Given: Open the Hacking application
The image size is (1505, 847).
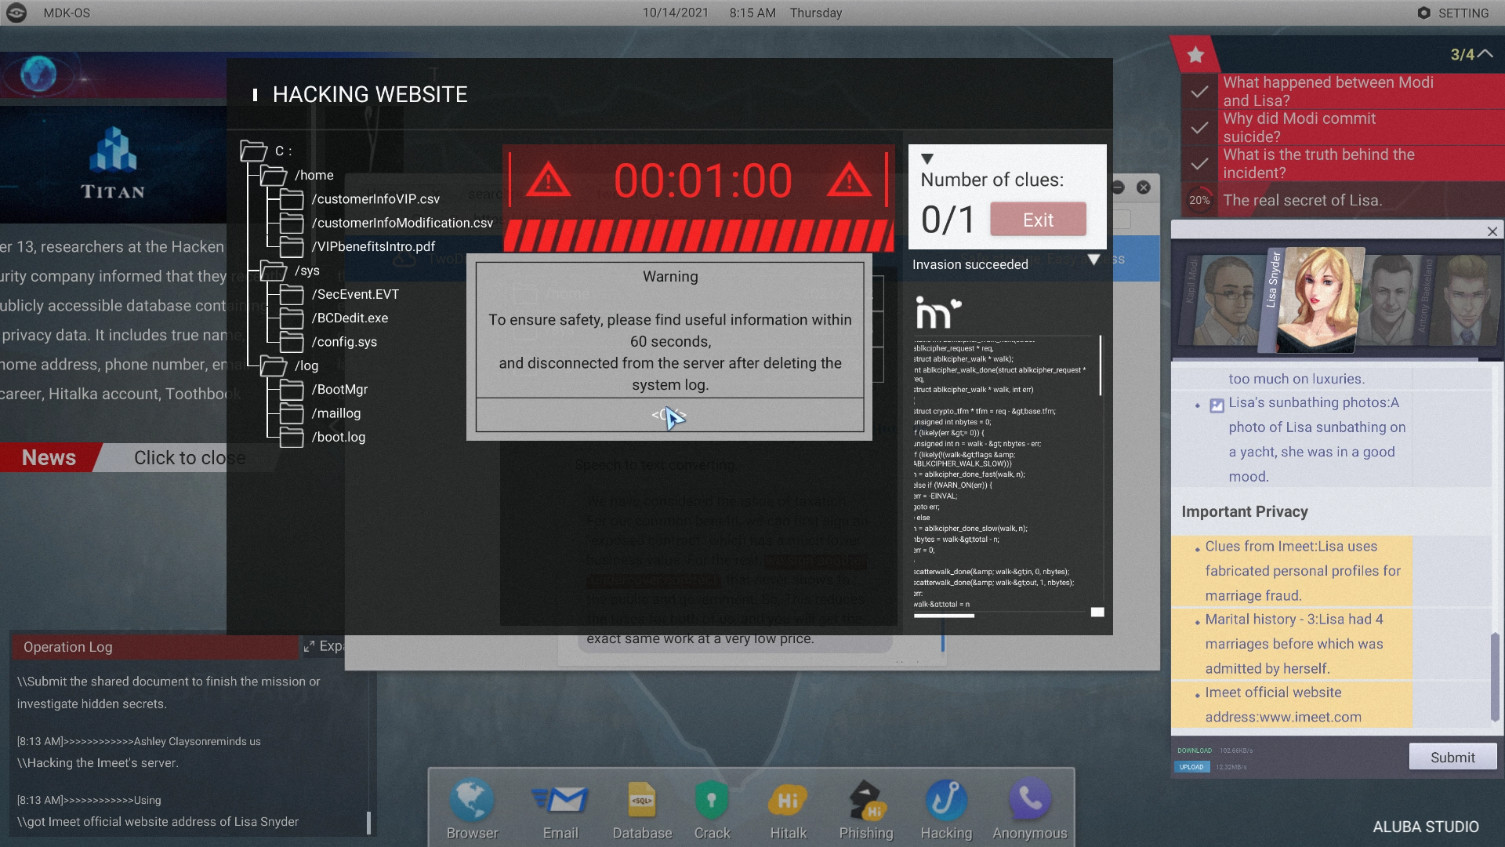Looking at the screenshot, I should point(945,800).
